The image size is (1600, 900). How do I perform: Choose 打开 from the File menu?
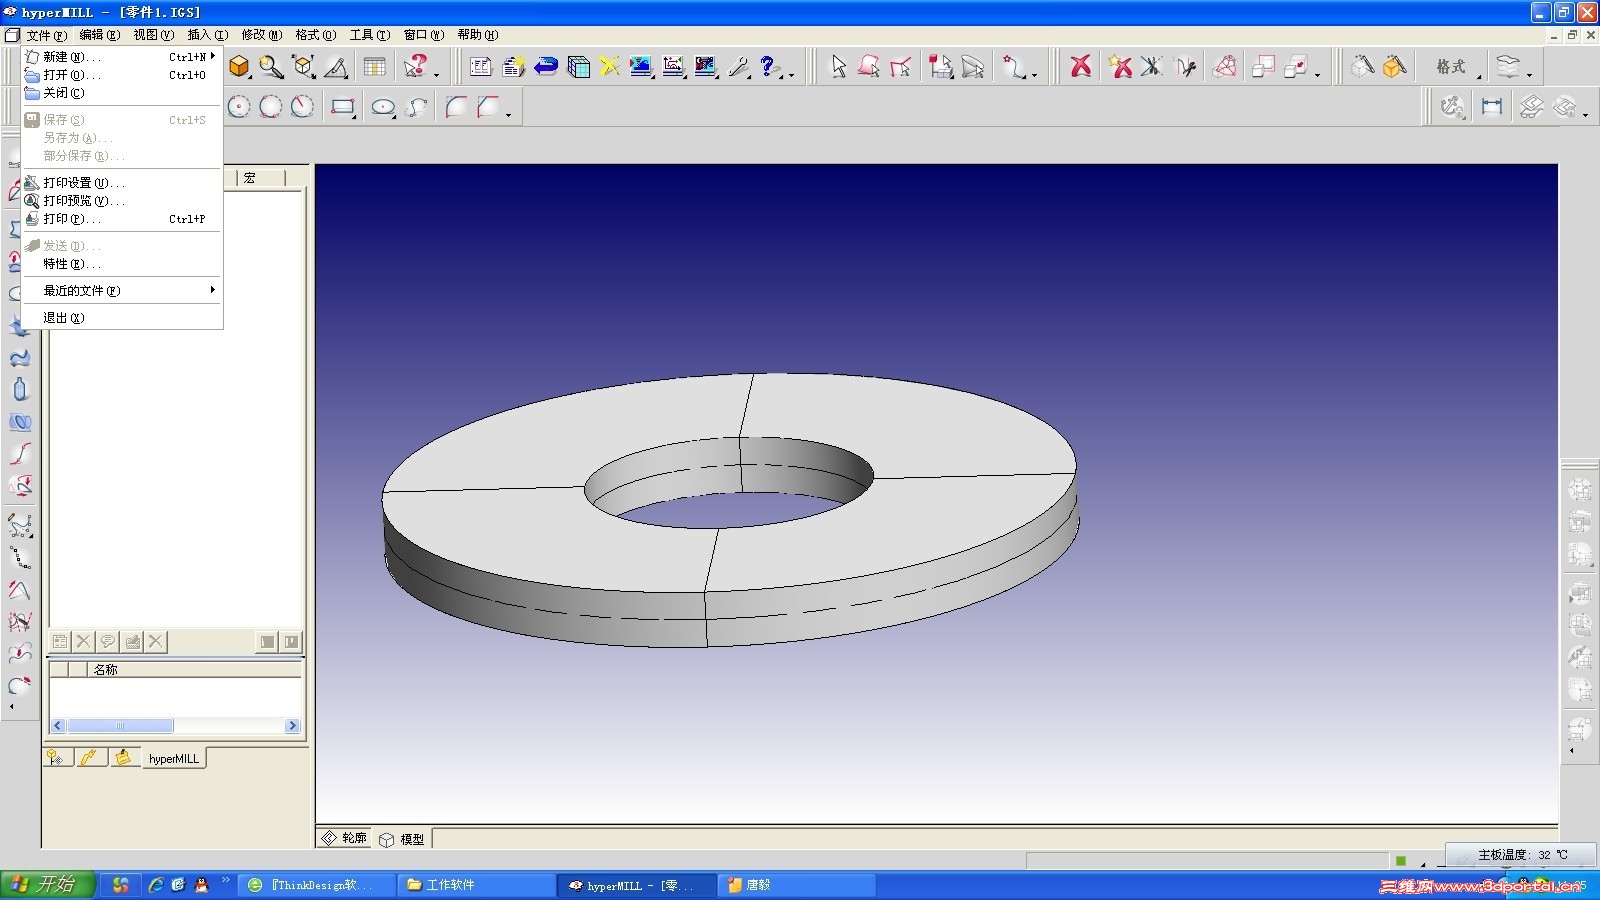(x=120, y=75)
